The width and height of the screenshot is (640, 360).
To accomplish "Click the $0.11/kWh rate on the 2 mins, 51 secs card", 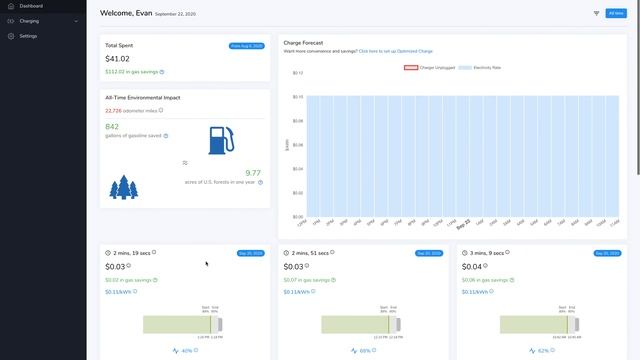I will [x=297, y=292].
